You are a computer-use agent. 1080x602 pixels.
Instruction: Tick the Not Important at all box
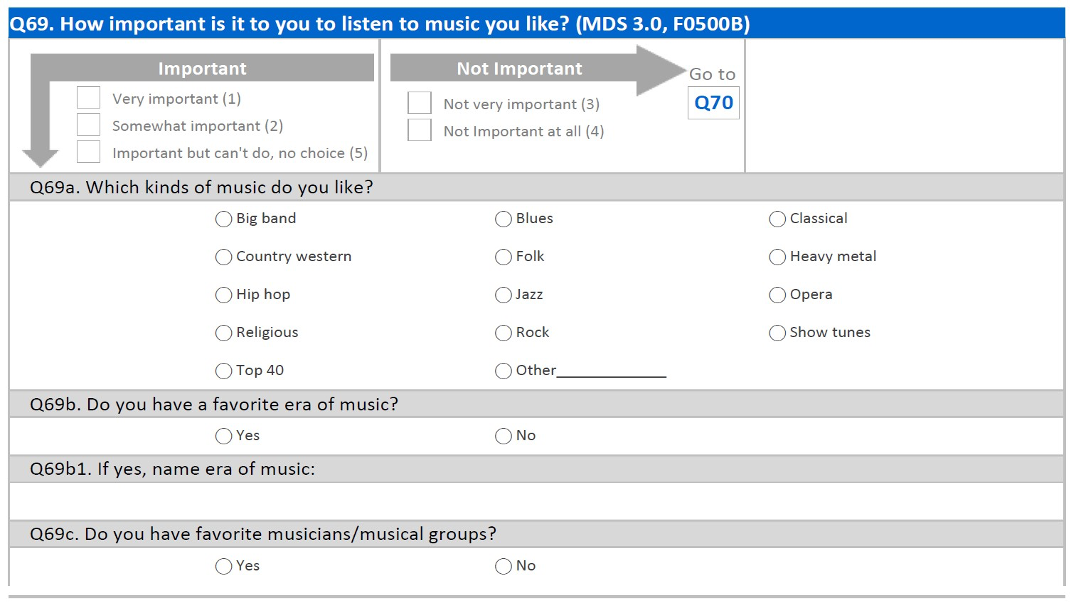click(420, 130)
